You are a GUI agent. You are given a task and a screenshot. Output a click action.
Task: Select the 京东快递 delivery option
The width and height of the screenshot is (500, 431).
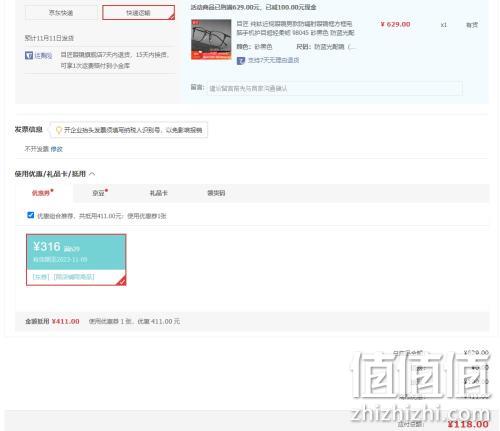tap(61, 13)
